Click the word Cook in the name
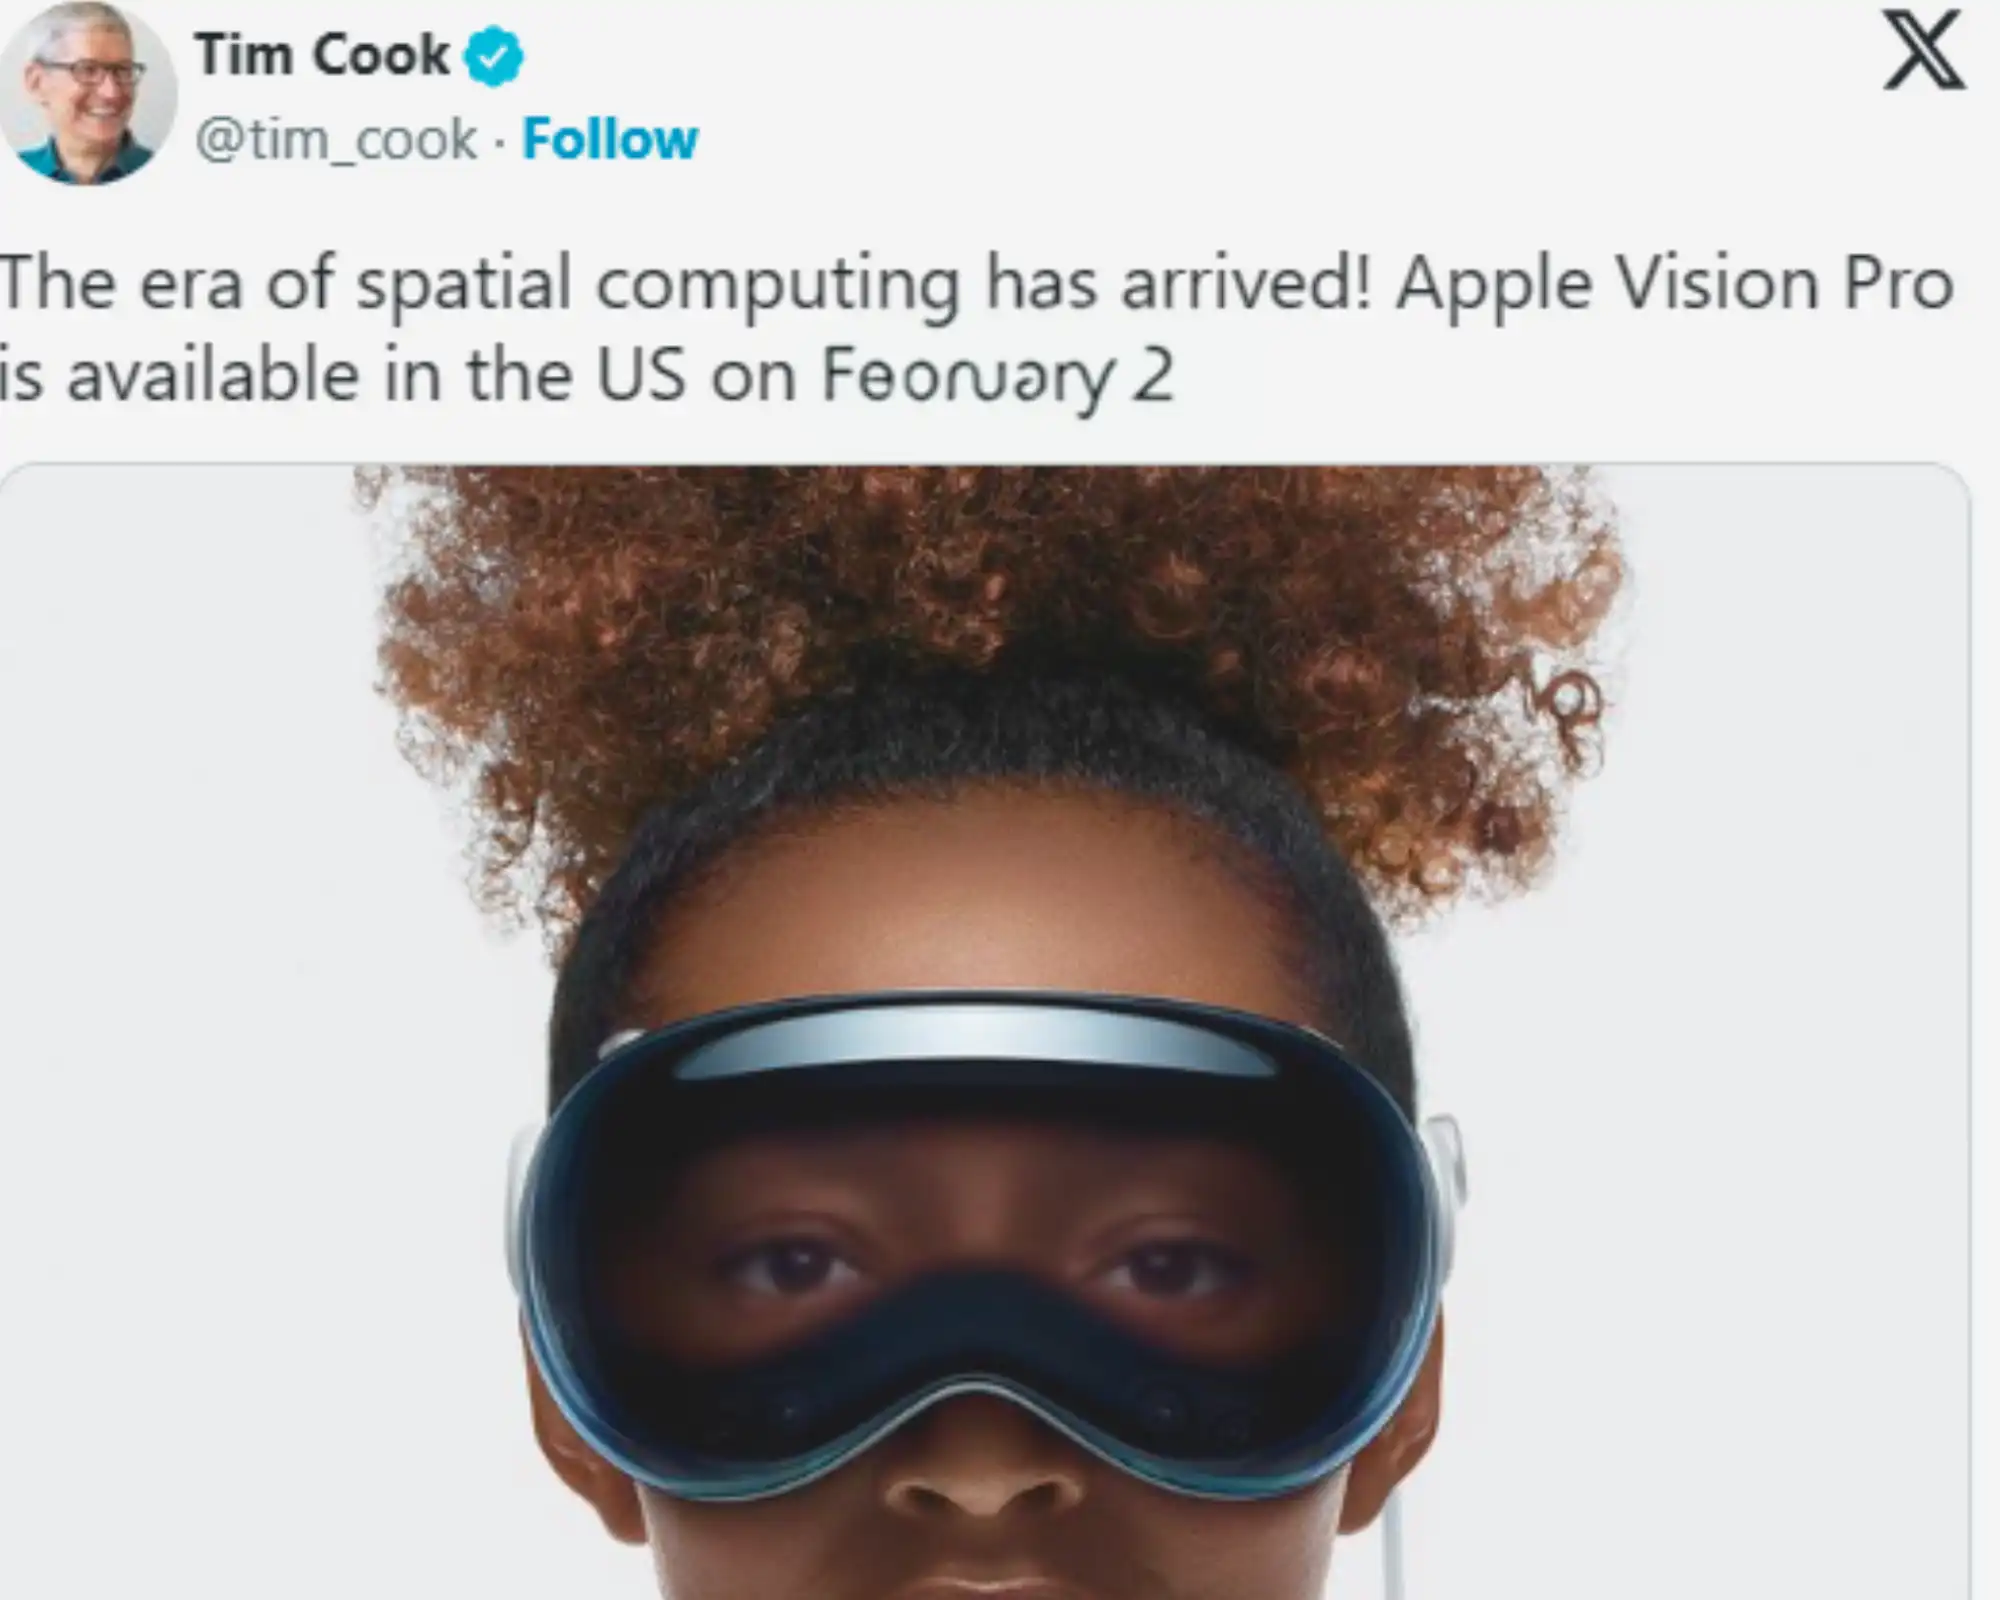 [381, 55]
